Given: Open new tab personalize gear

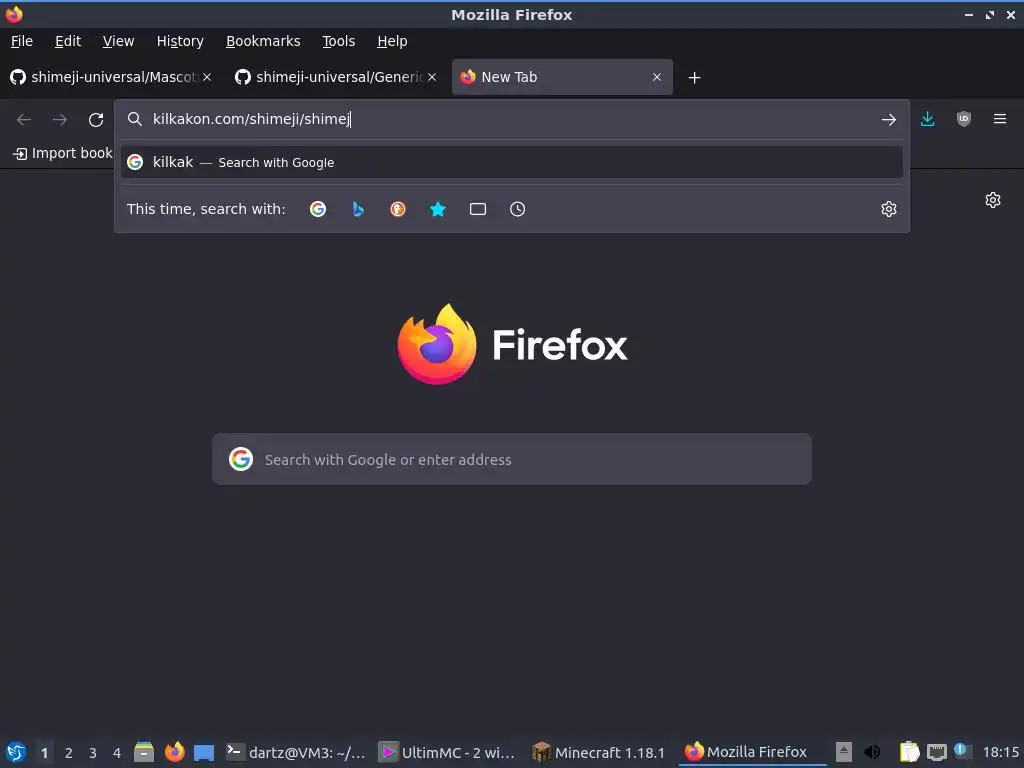Looking at the screenshot, I should (x=993, y=200).
